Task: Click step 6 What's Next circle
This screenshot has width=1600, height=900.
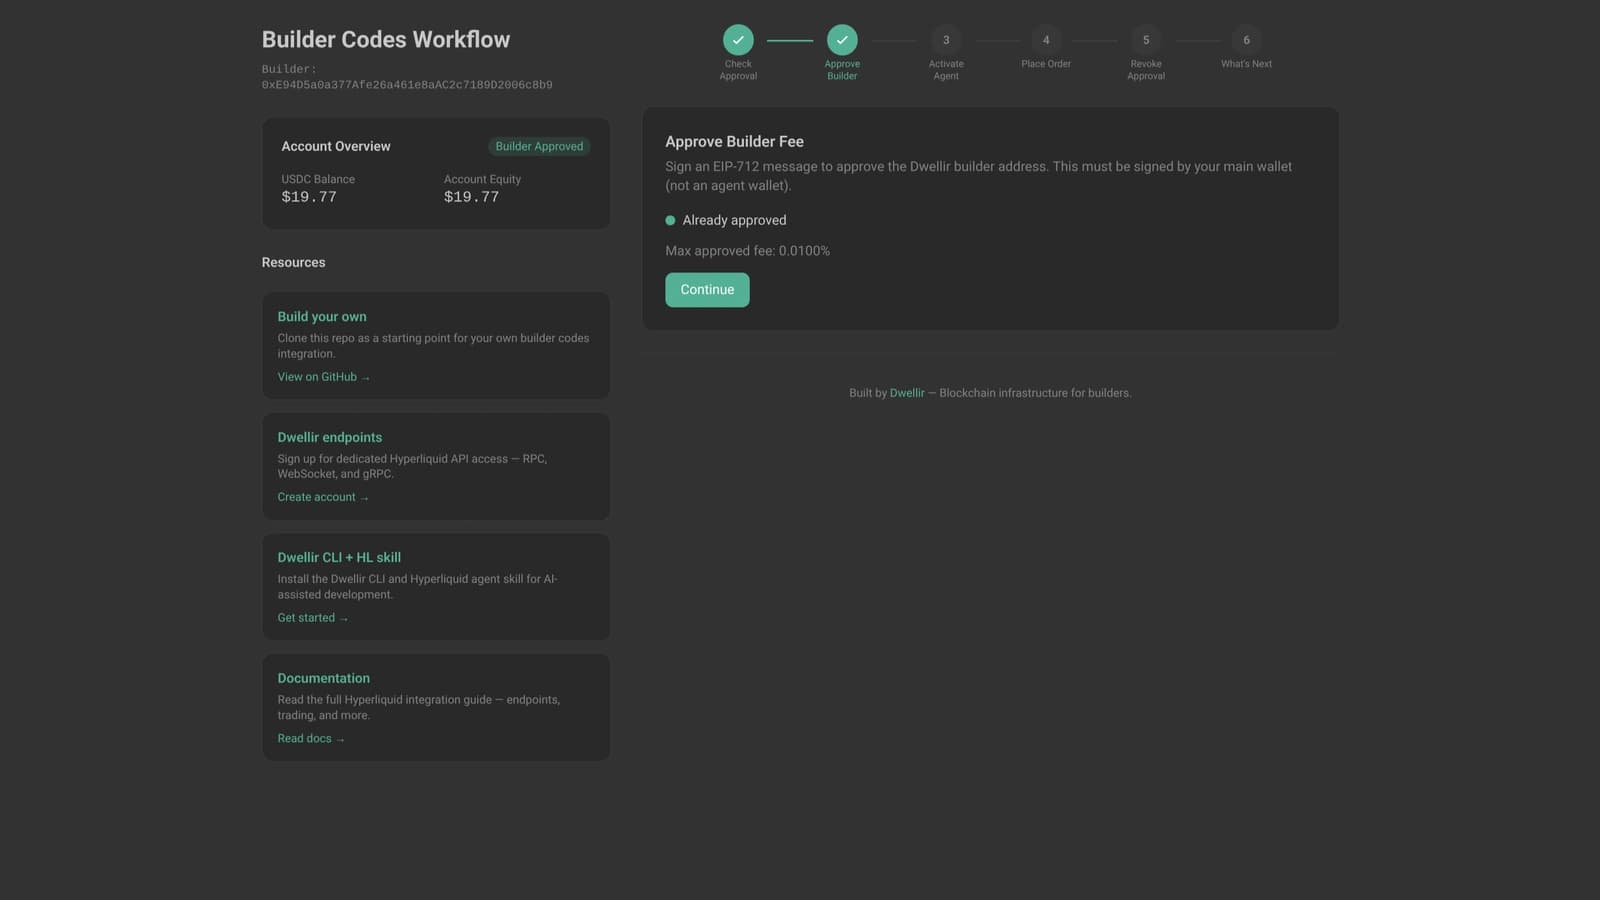Action: click(x=1246, y=40)
